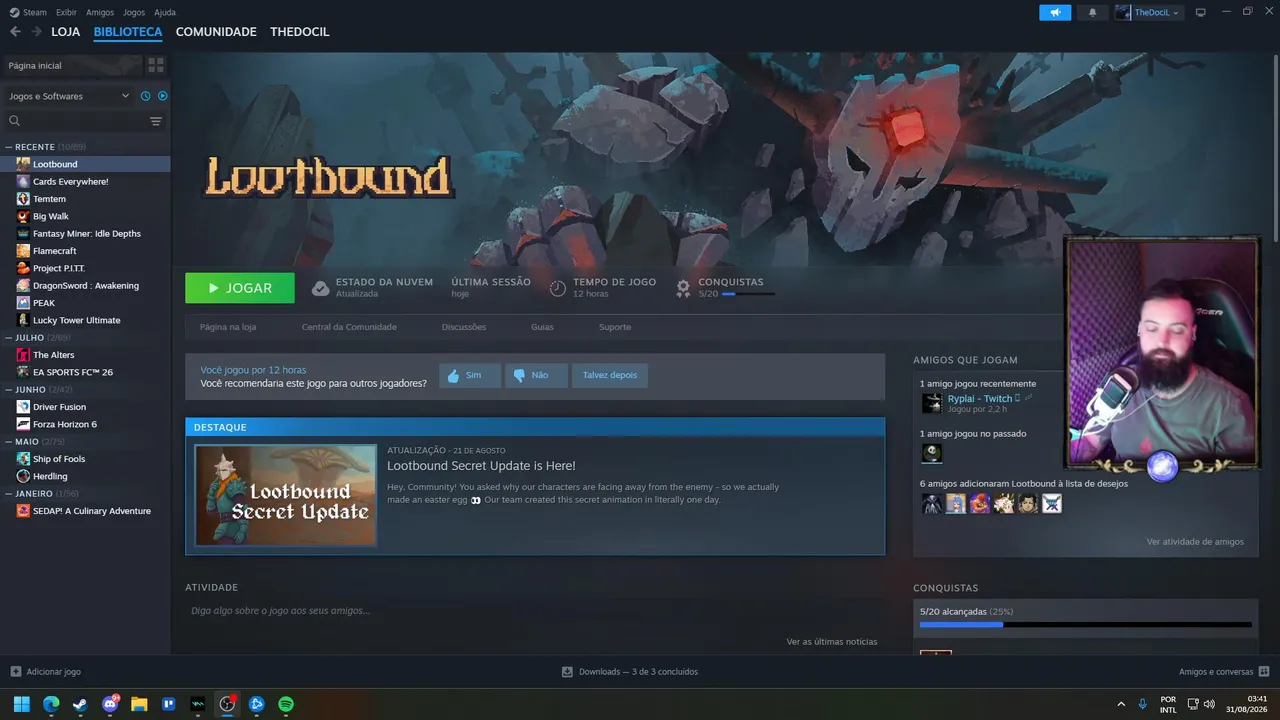Open Central da Comunidade tab

[349, 327]
